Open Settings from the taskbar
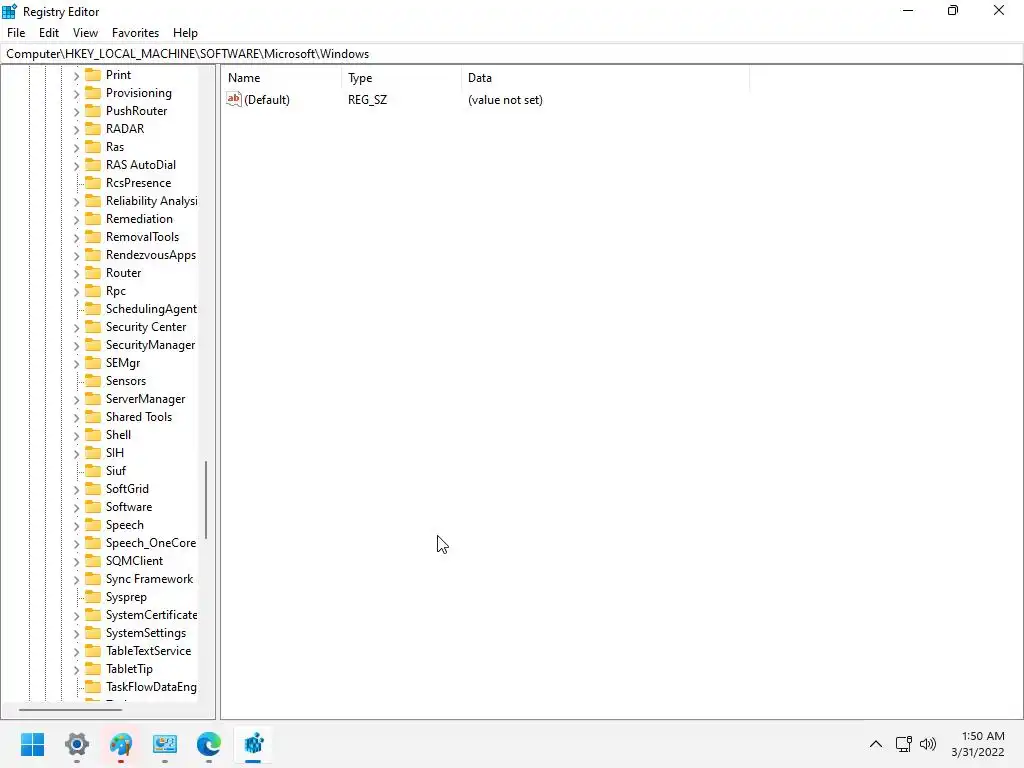Image resolution: width=1024 pixels, height=768 pixels. pyautogui.click(x=76, y=744)
